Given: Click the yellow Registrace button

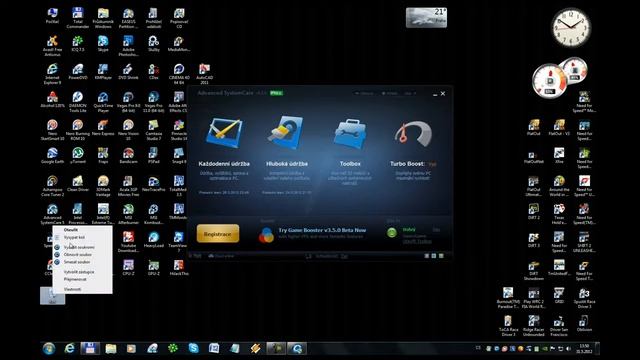Looking at the screenshot, I should [218, 233].
